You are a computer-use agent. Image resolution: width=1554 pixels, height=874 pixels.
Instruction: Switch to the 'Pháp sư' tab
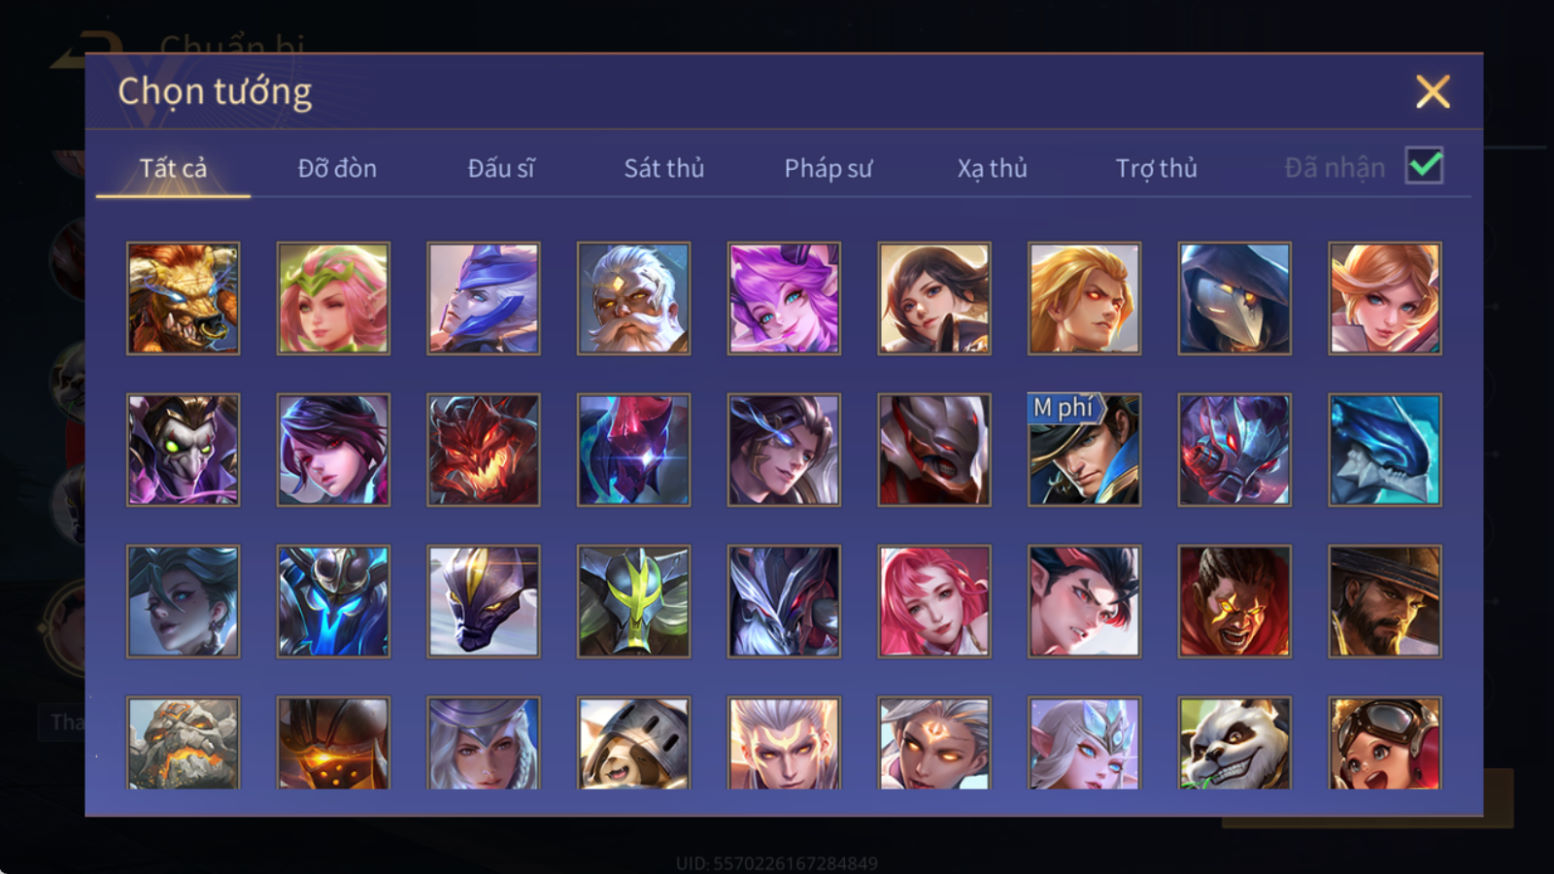828,168
